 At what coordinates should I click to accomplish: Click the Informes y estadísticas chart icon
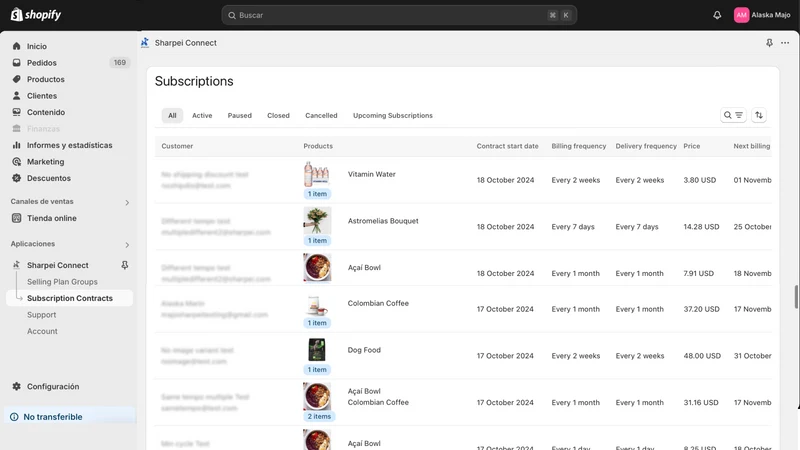click(16, 145)
